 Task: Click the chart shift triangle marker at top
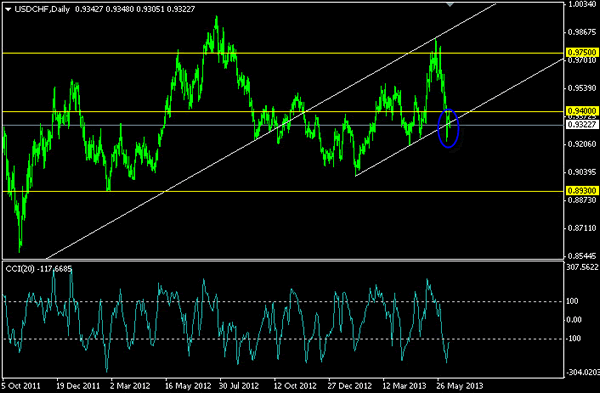point(450,5)
